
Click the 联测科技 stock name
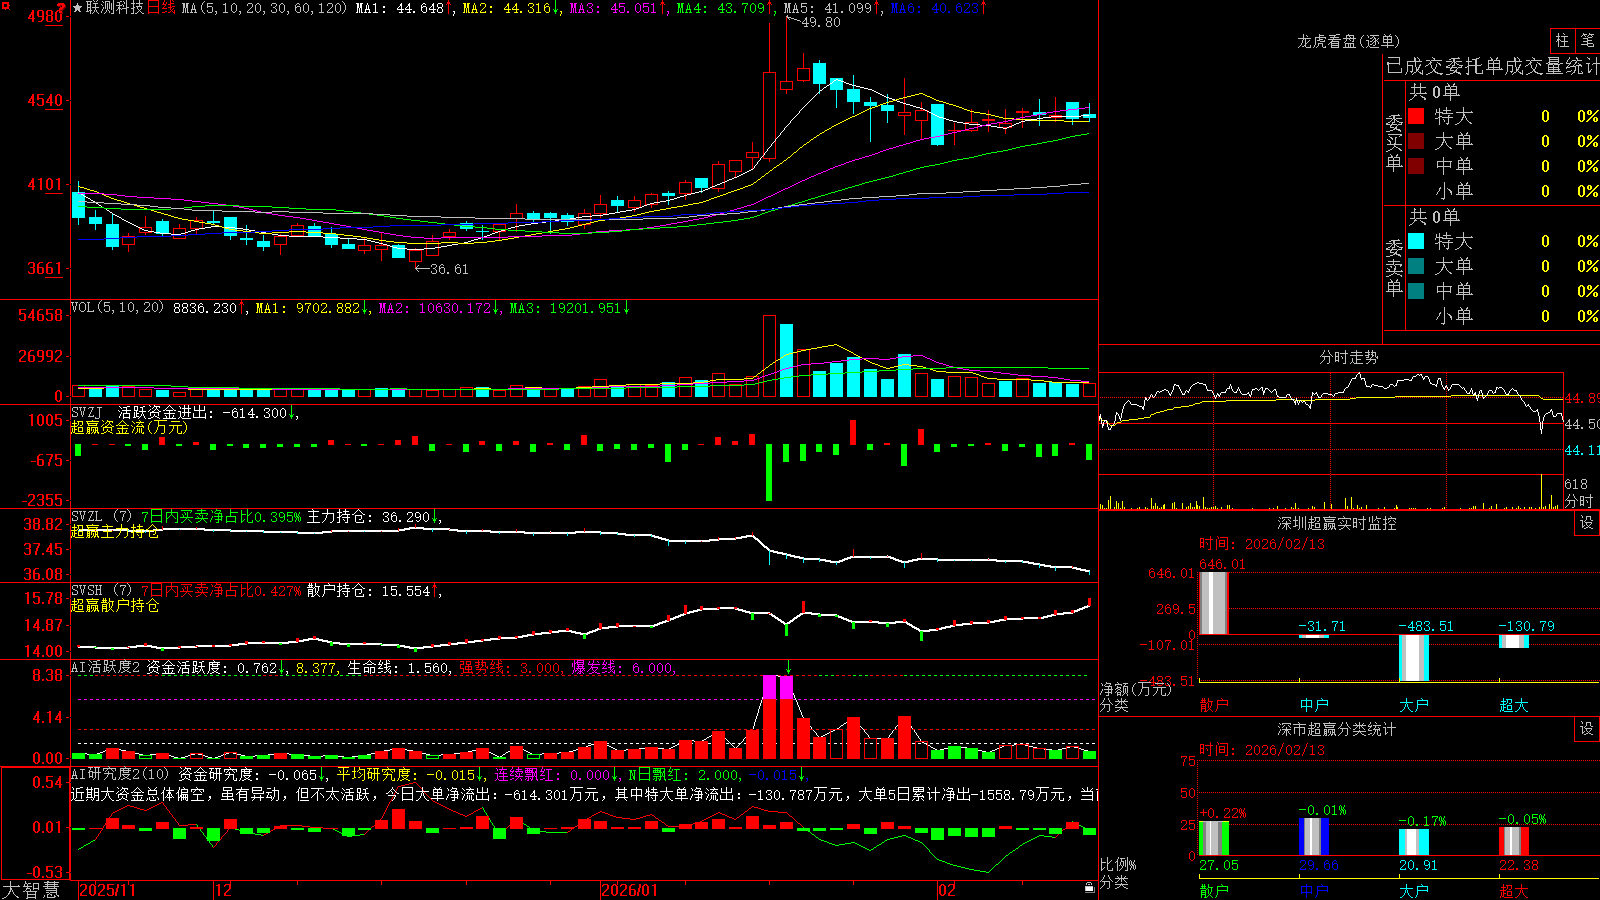click(114, 8)
